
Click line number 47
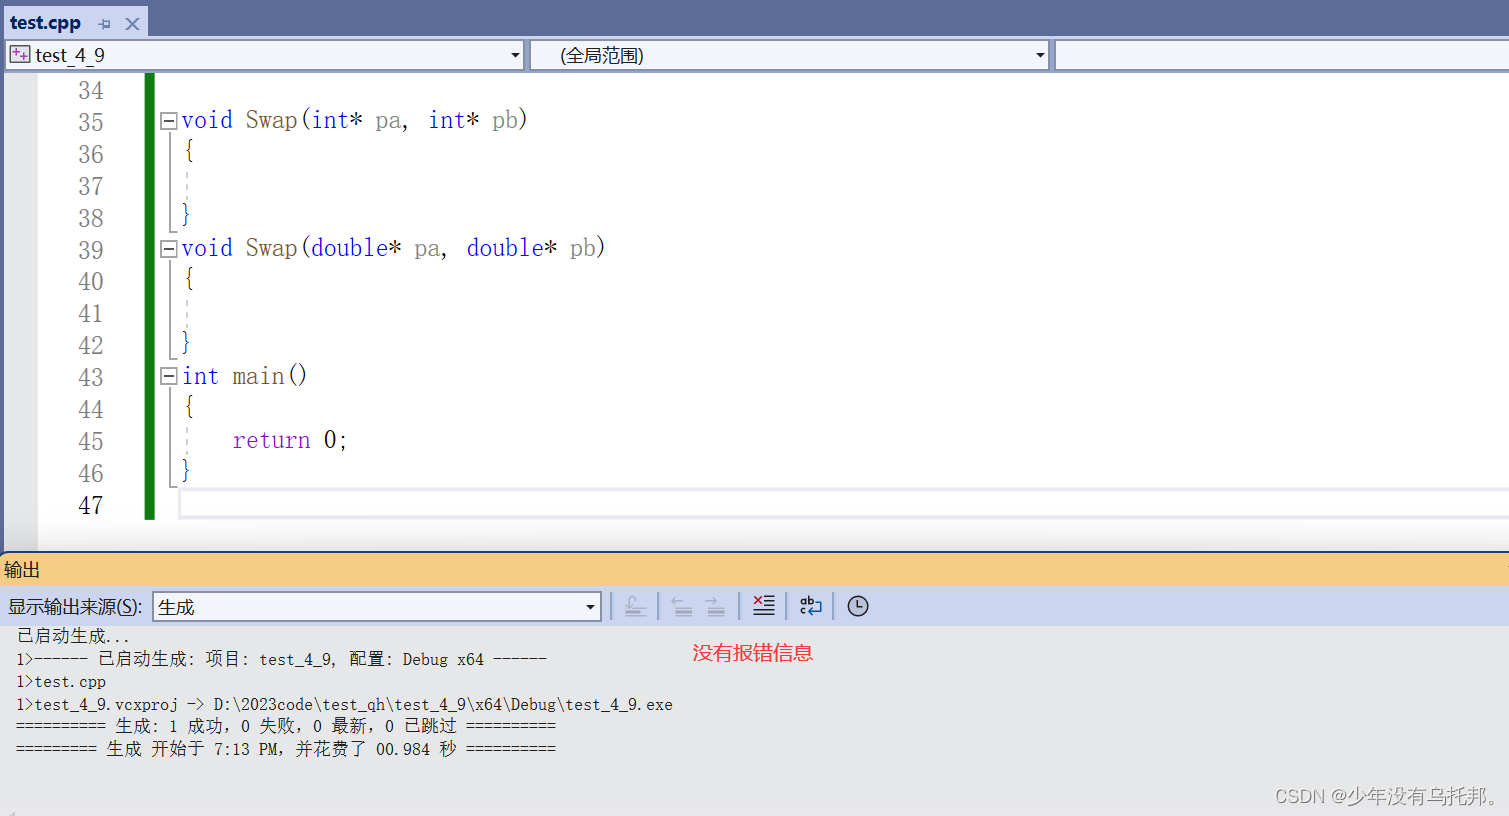pos(91,505)
